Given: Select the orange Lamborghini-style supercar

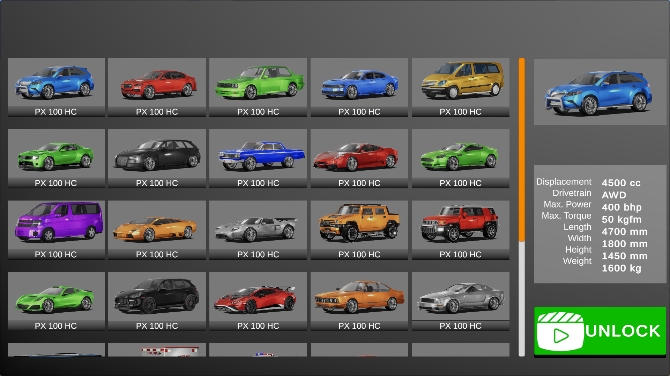Looking at the screenshot, I should (x=157, y=230).
